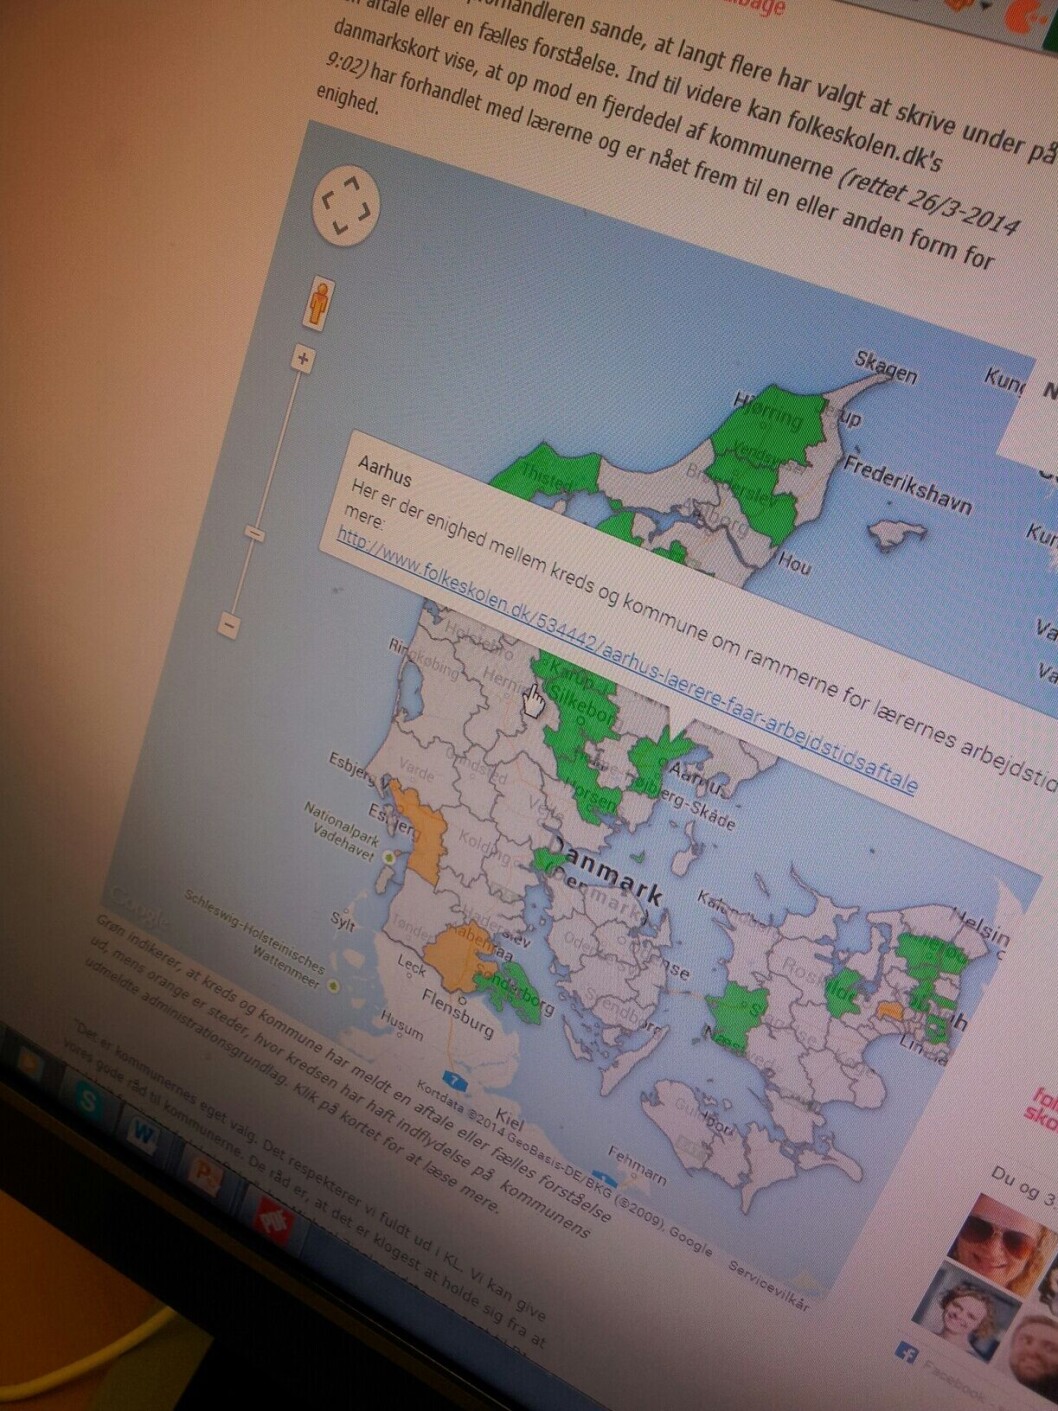The height and width of the screenshot is (1411, 1058).
Task: Click the Skagen map label
Action: (885, 367)
